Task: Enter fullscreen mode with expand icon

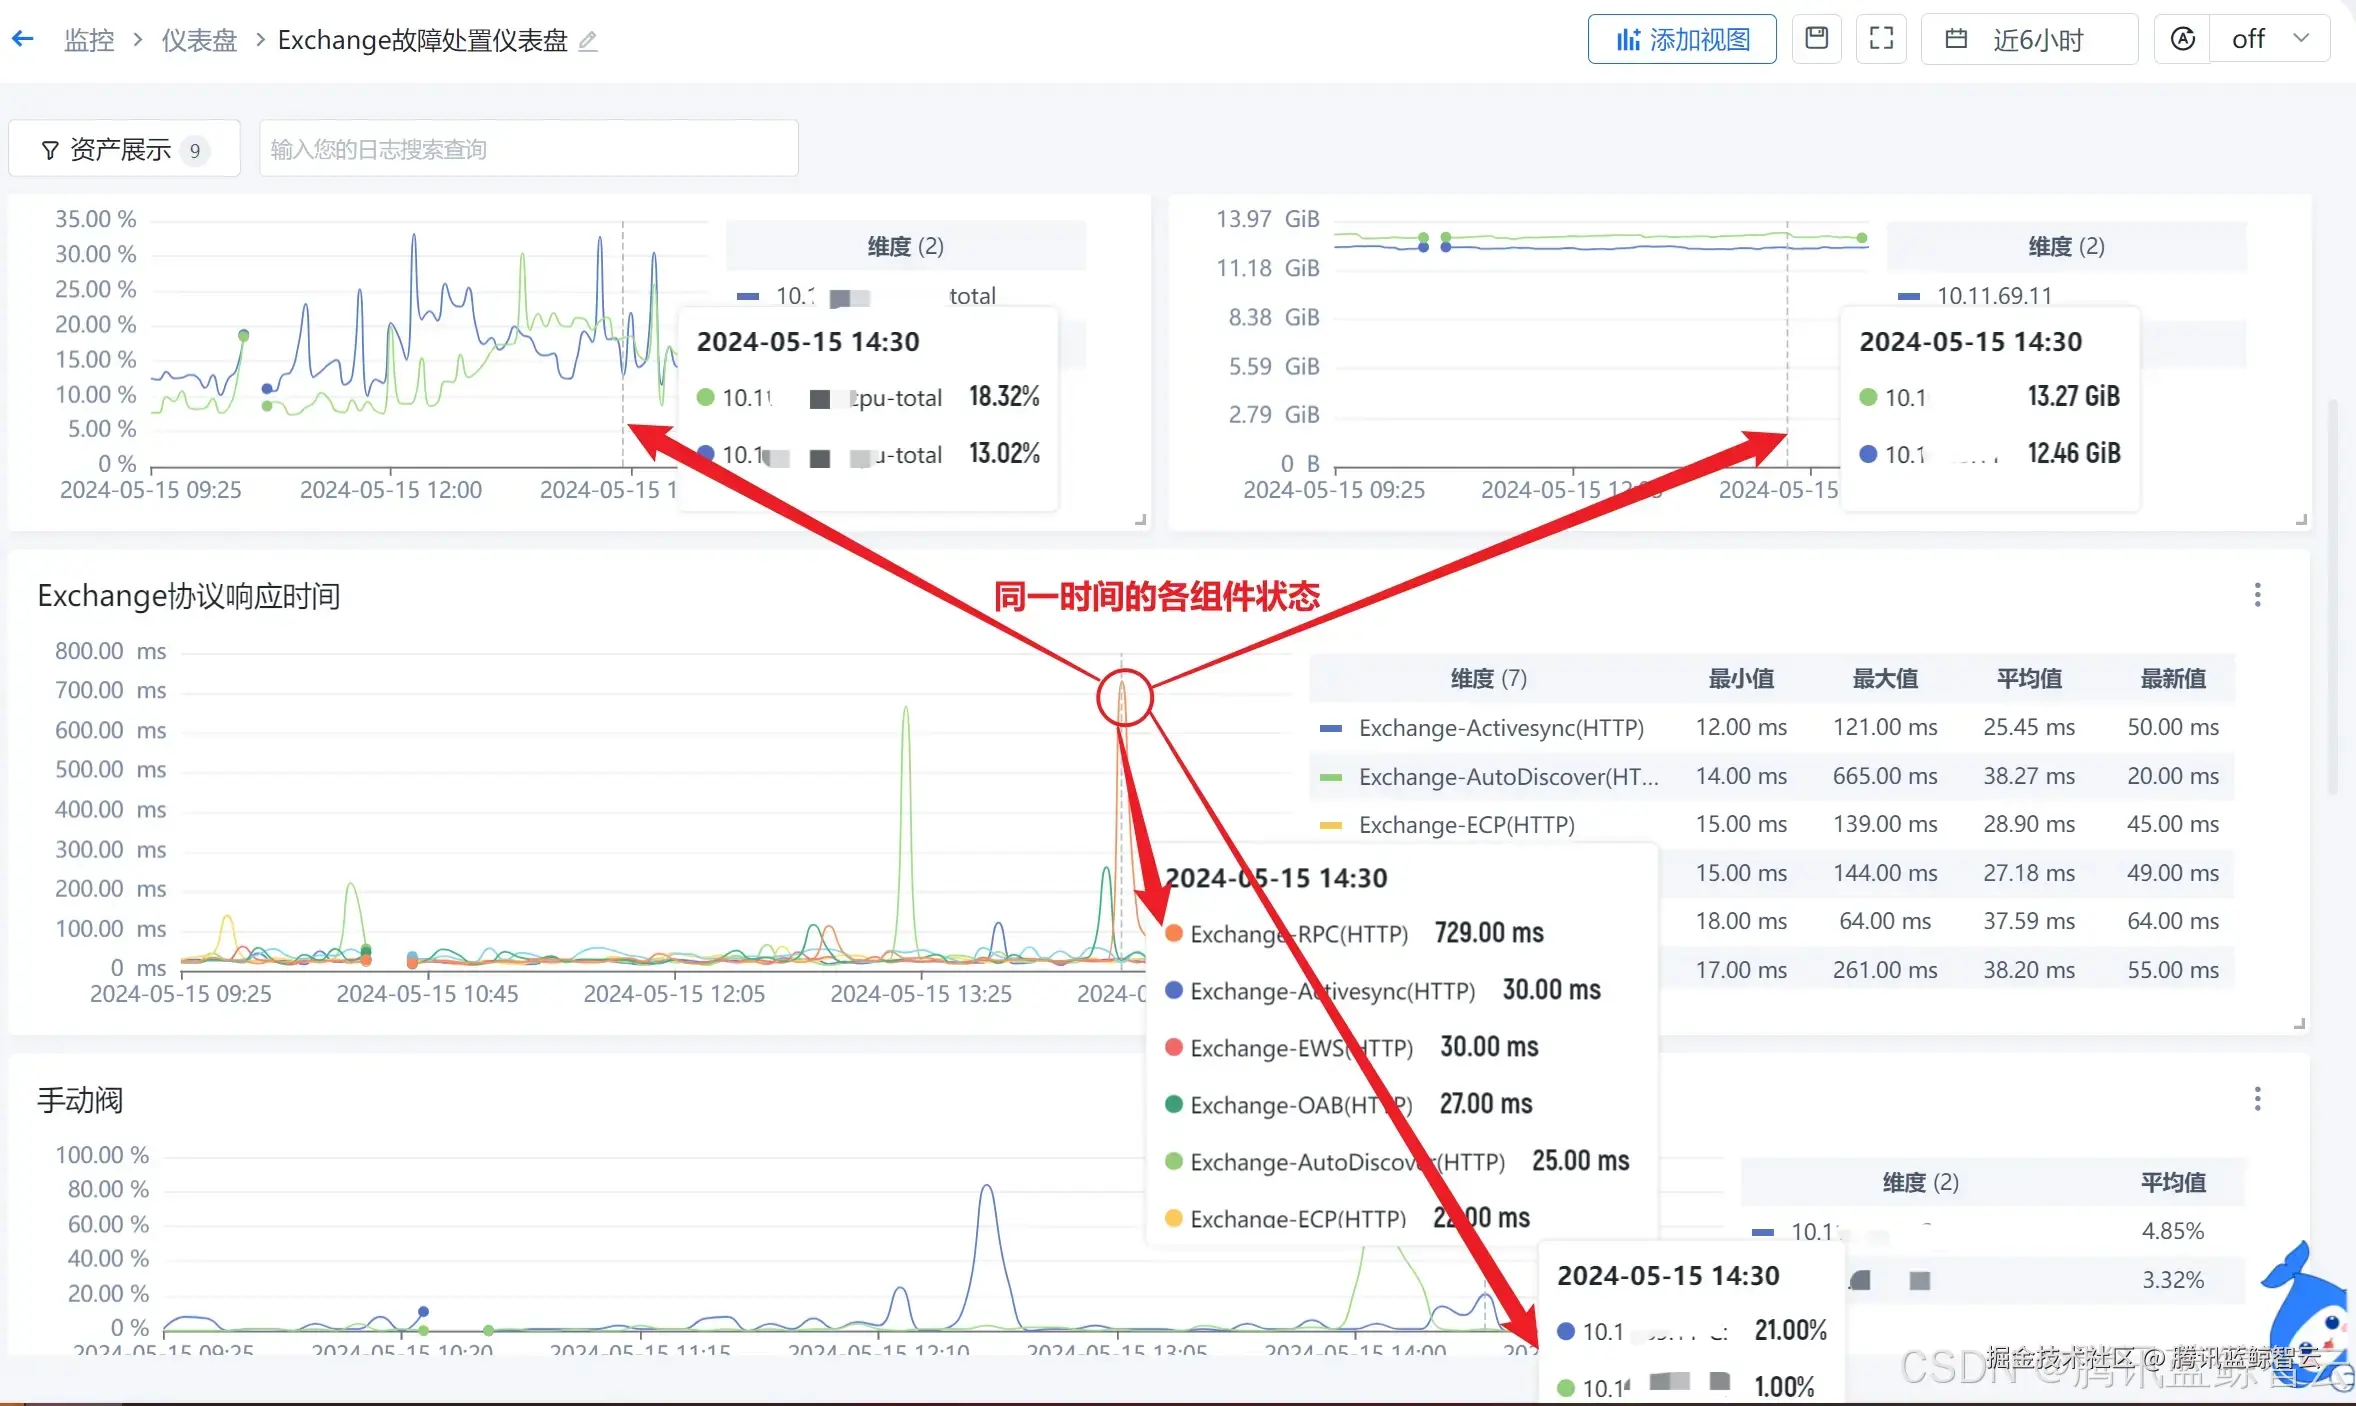Action: 1881,39
